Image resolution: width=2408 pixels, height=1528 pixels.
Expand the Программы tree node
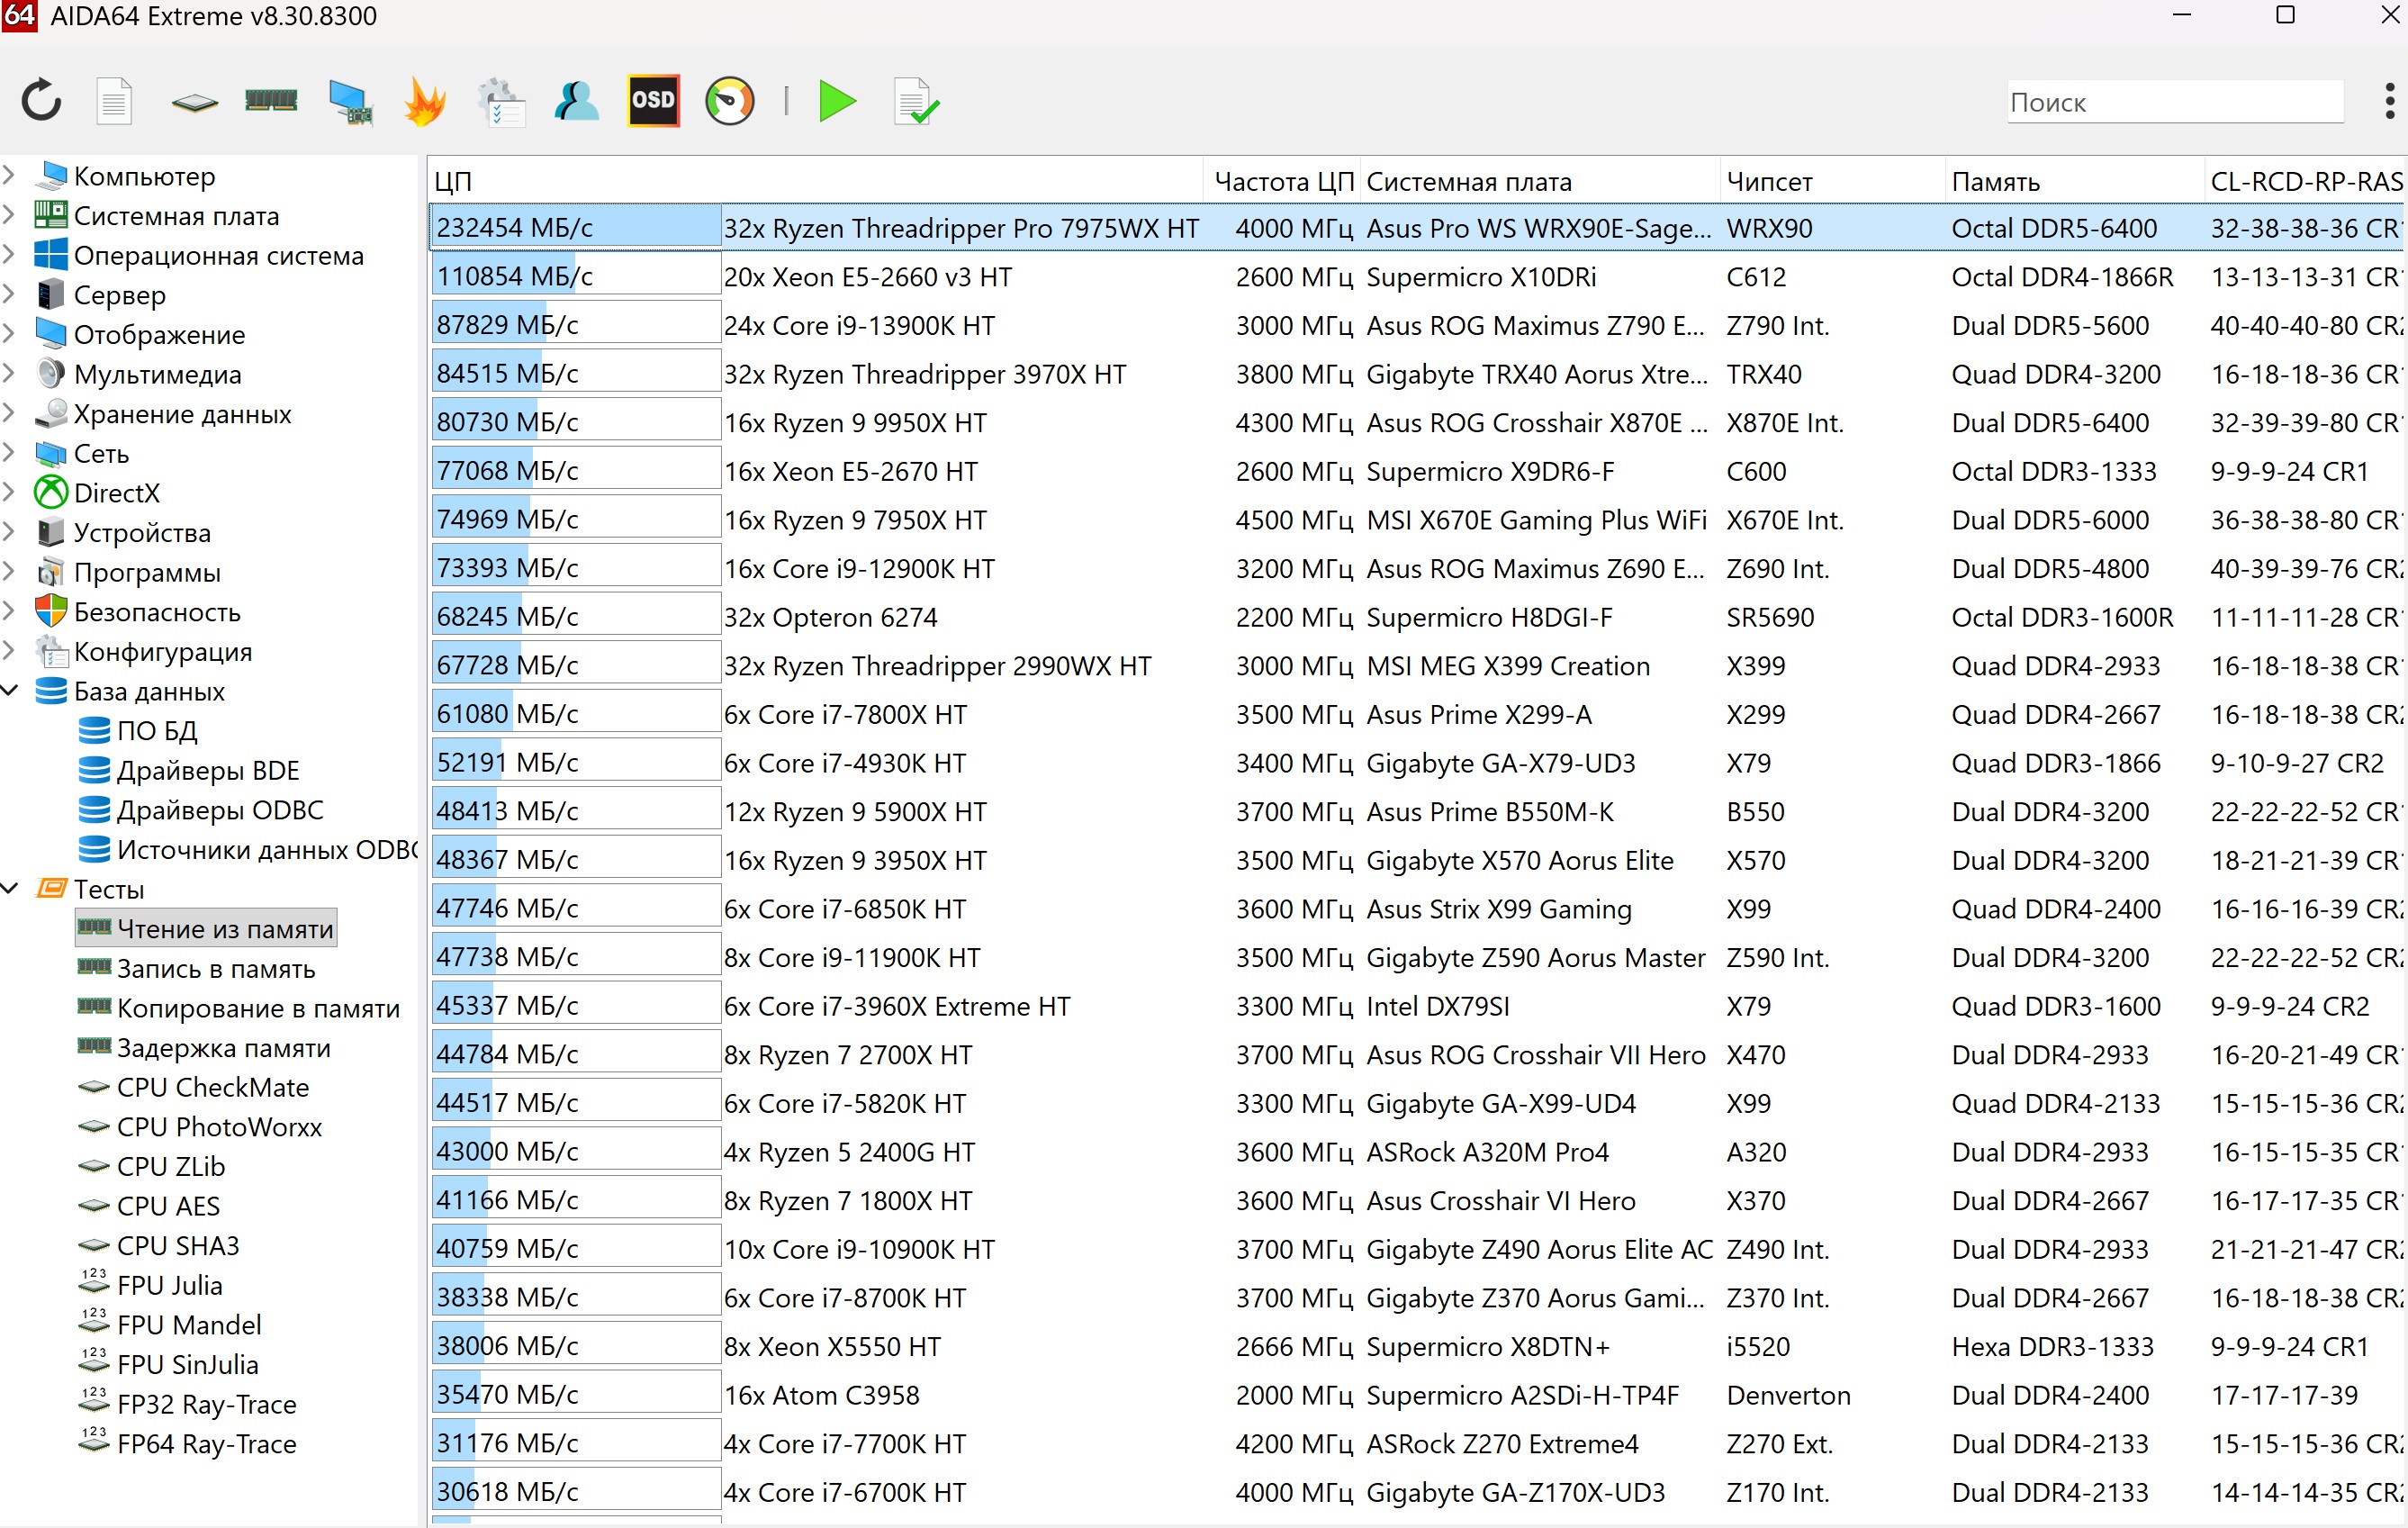tap(9, 572)
